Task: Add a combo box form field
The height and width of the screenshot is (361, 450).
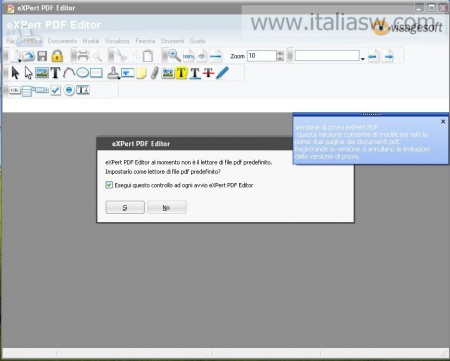Action: (x=42, y=90)
